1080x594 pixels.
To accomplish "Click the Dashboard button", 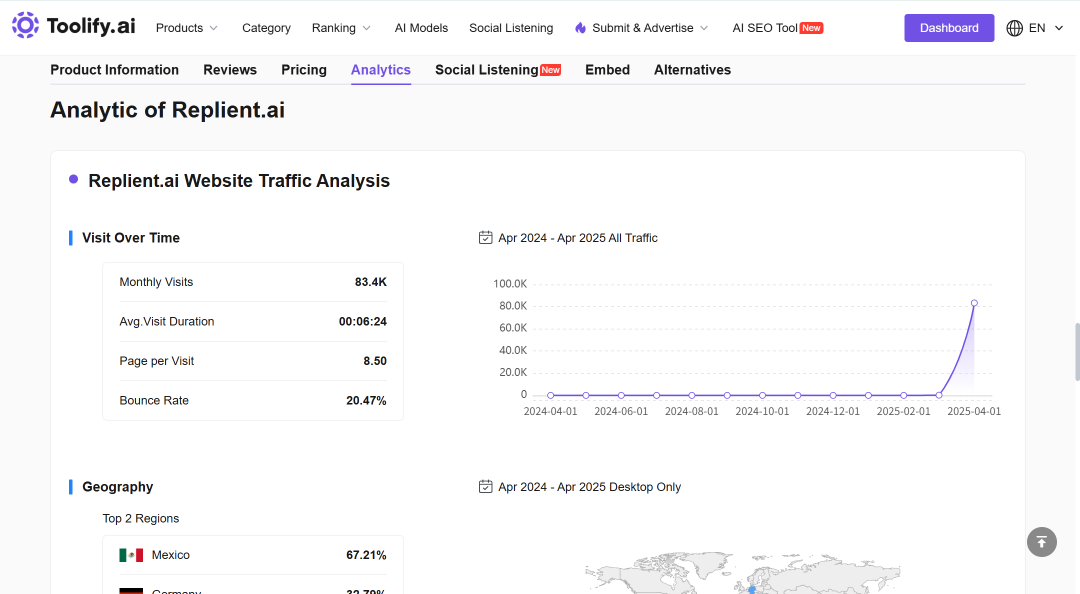I will 949,28.
